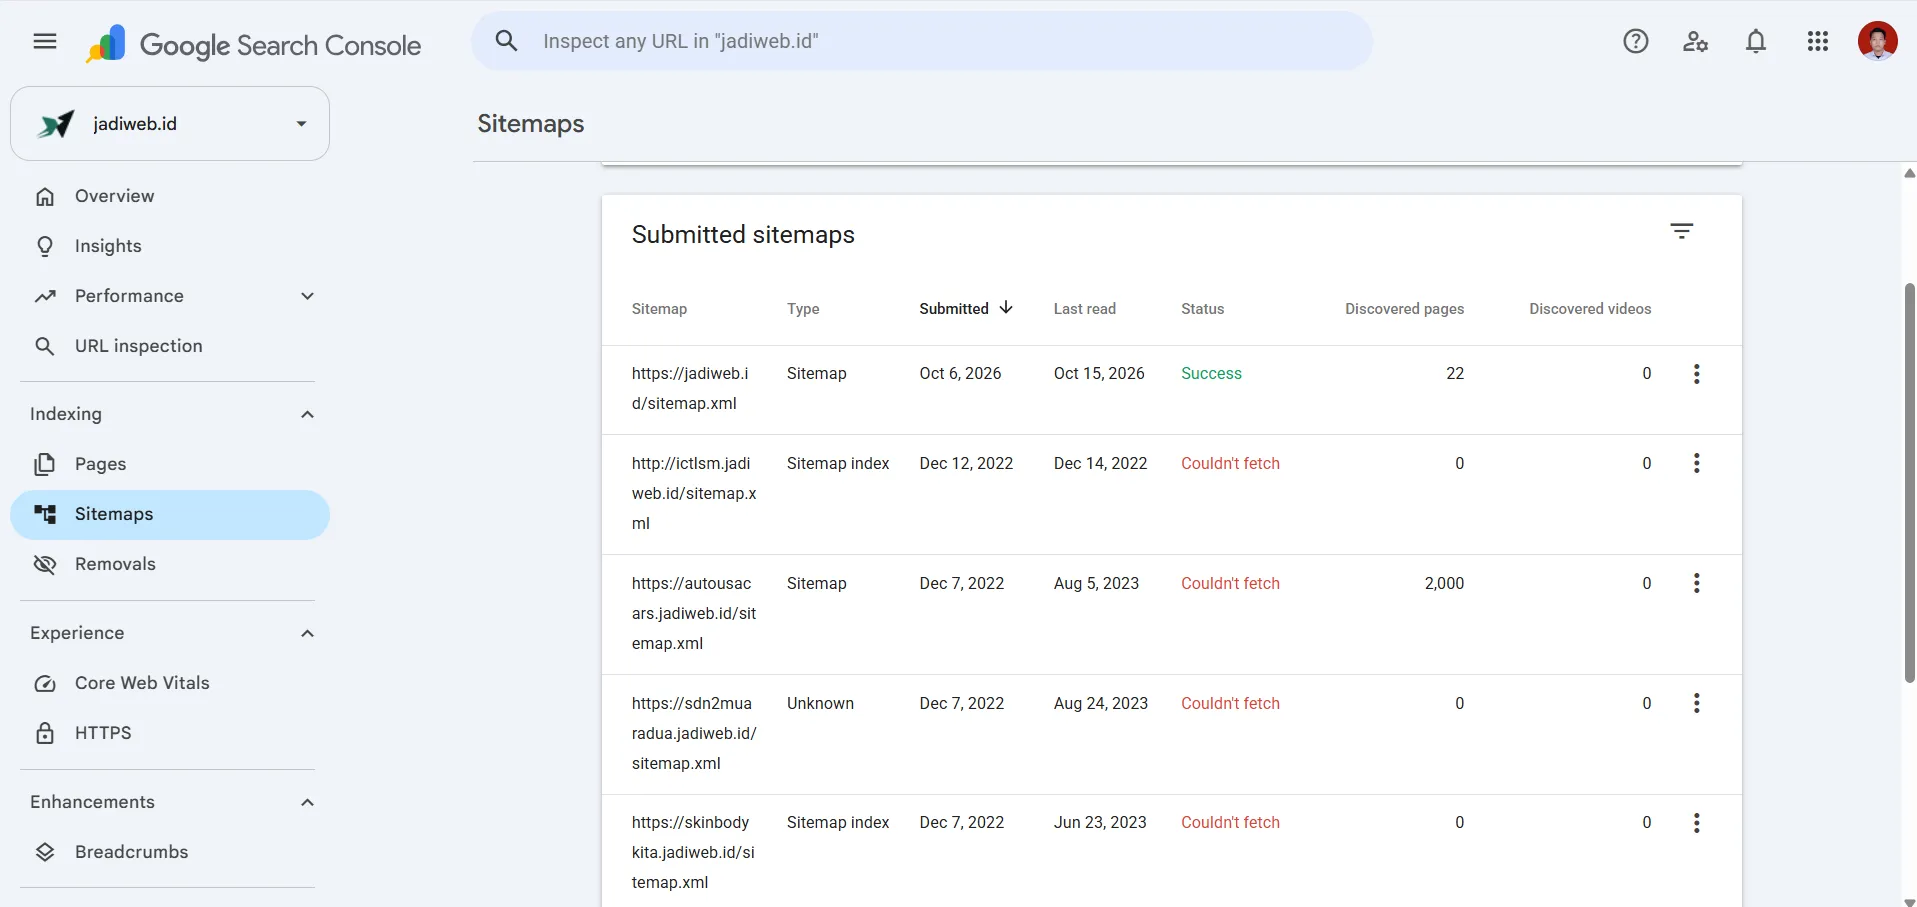The image size is (1917, 907).
Task: Open URL inspection in sidebar
Action: tap(170, 346)
